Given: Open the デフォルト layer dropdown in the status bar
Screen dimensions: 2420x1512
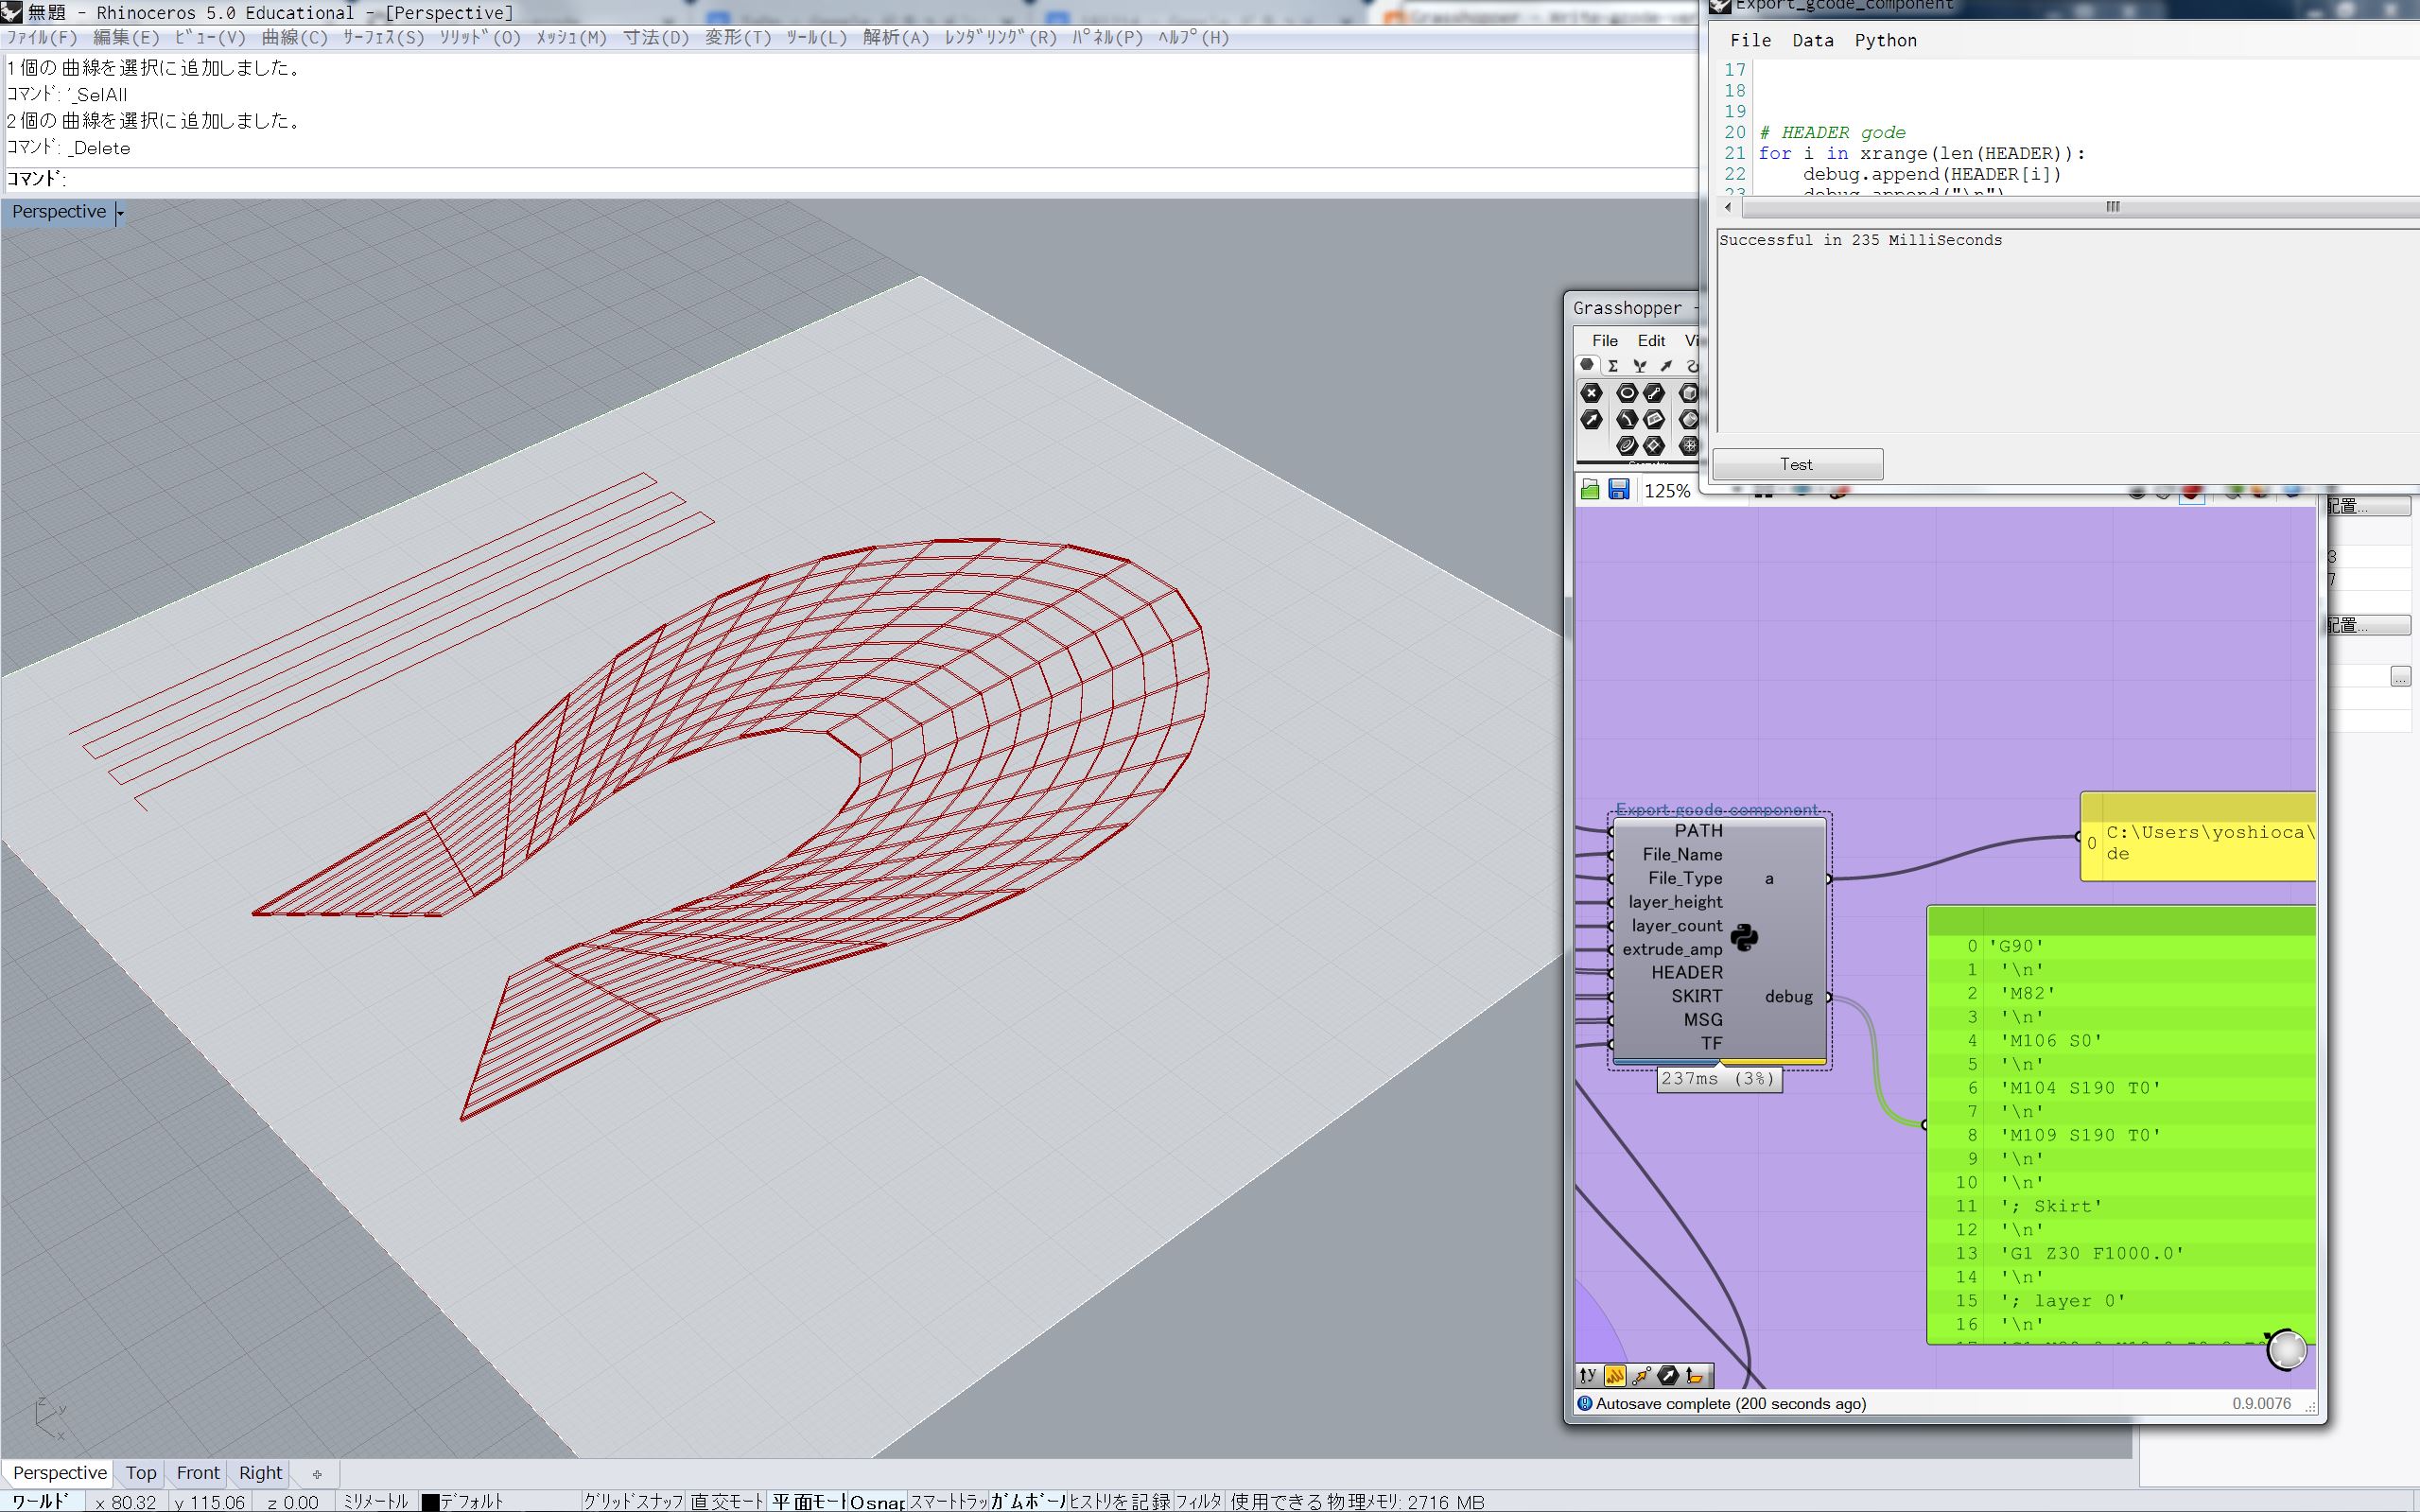Looking at the screenshot, I should [x=471, y=1501].
